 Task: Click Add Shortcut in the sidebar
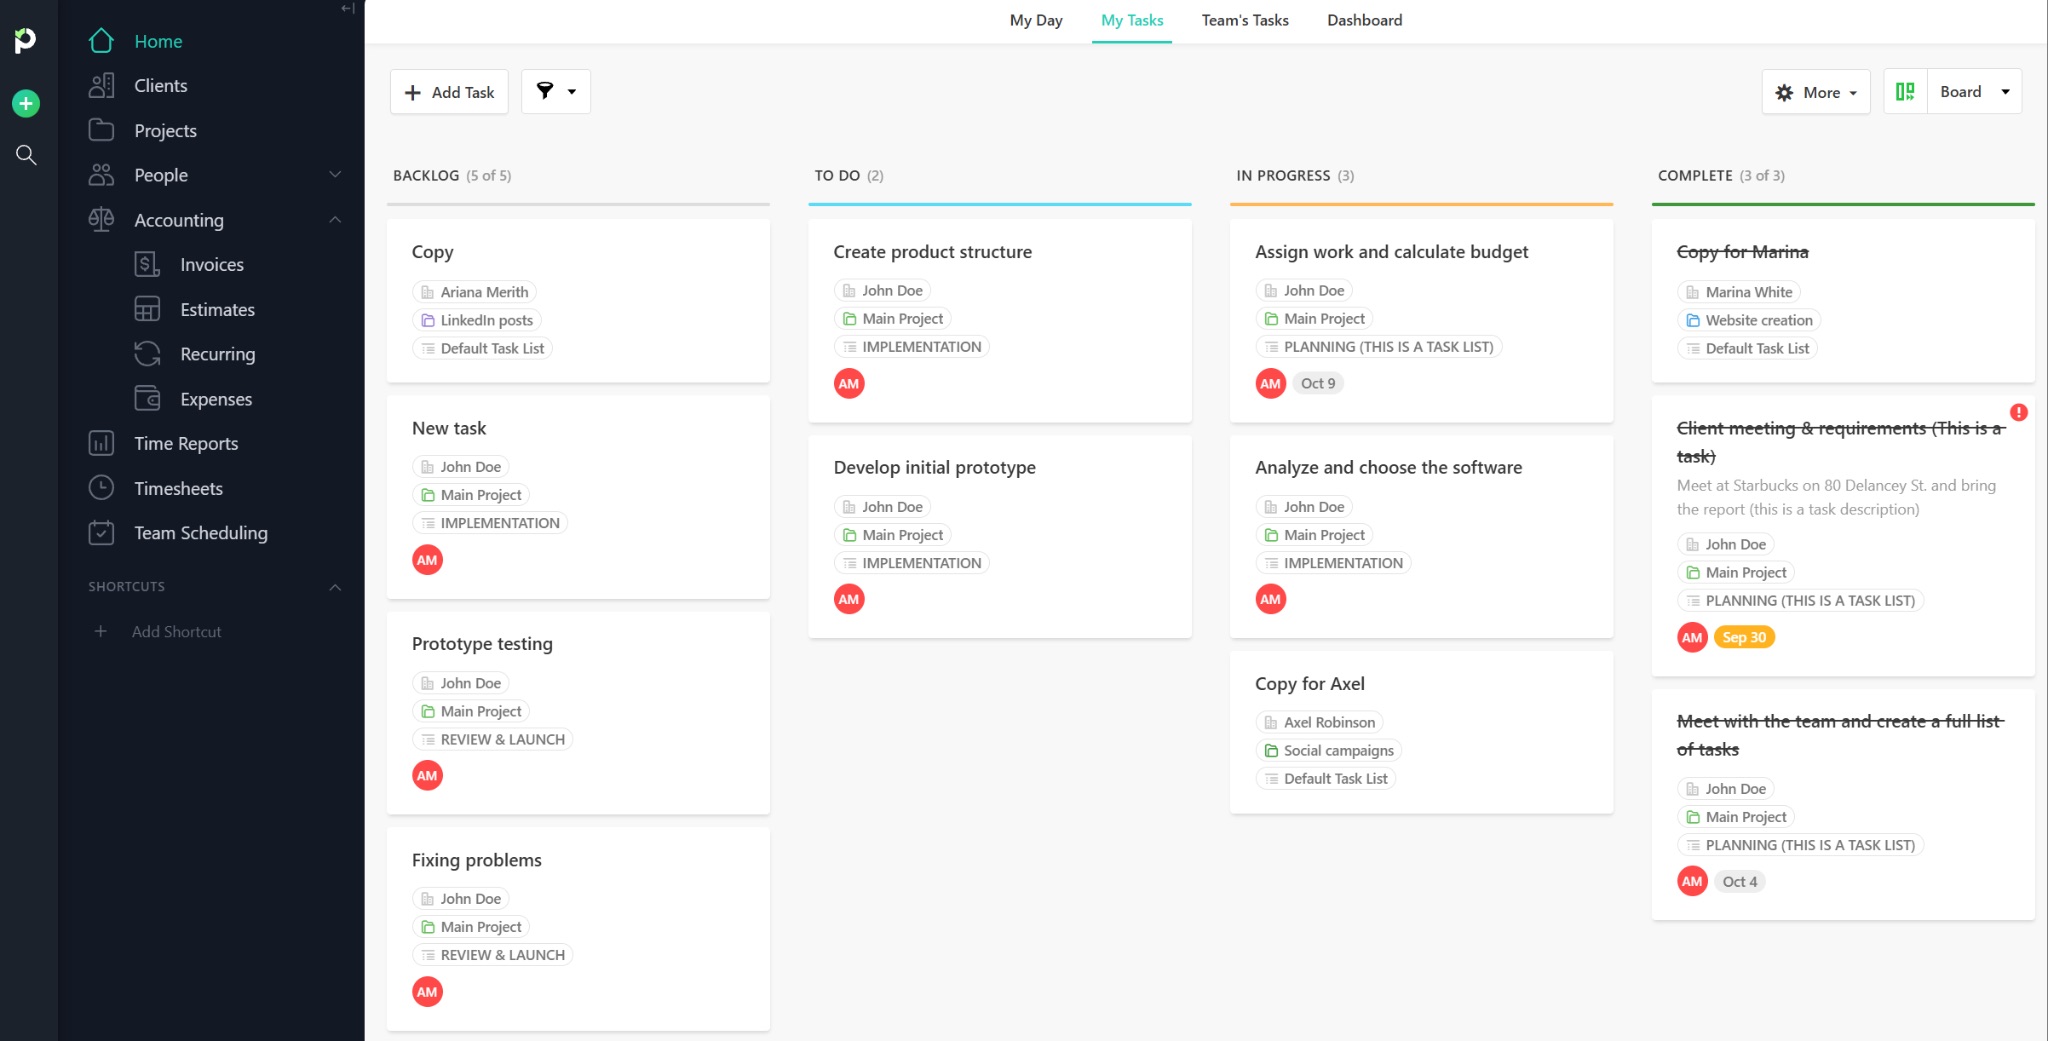[176, 632]
